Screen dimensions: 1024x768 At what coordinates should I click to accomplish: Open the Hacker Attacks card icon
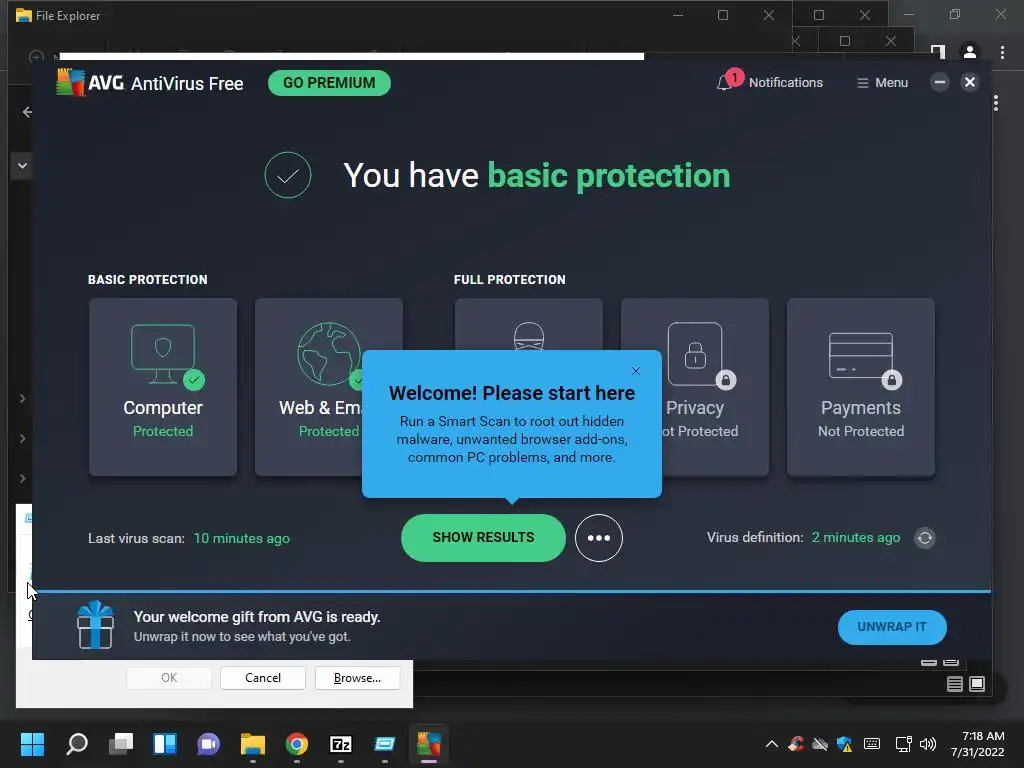(x=528, y=336)
